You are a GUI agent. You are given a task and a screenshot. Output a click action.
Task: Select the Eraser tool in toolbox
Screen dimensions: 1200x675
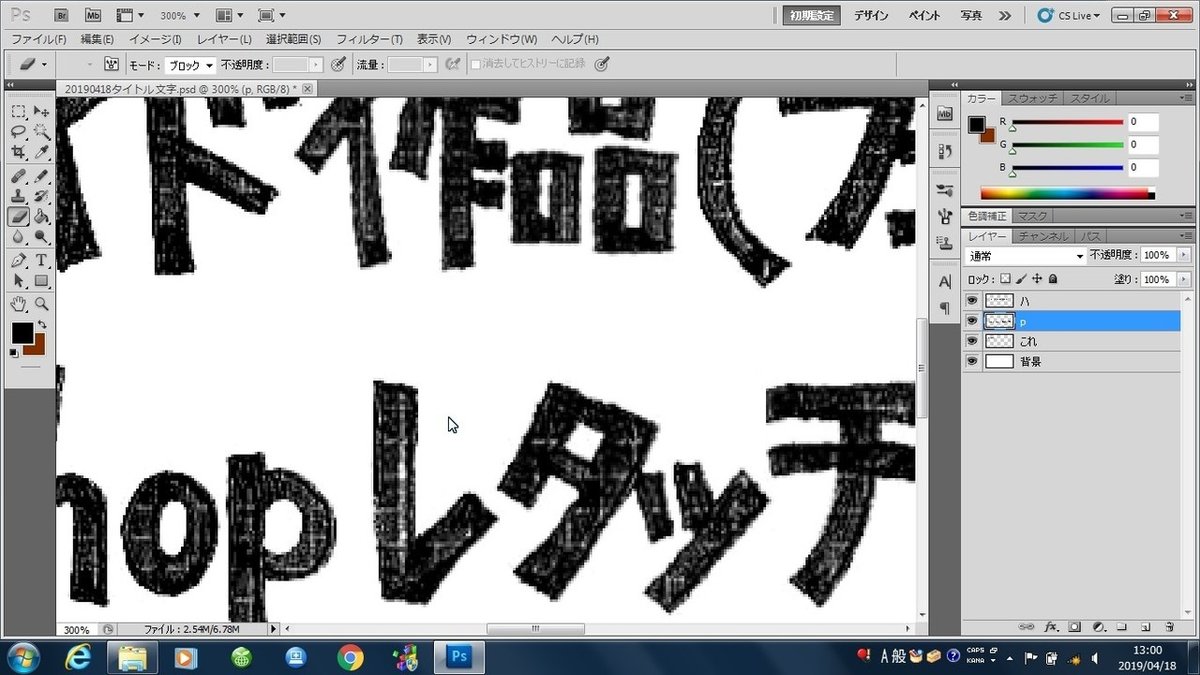19,216
